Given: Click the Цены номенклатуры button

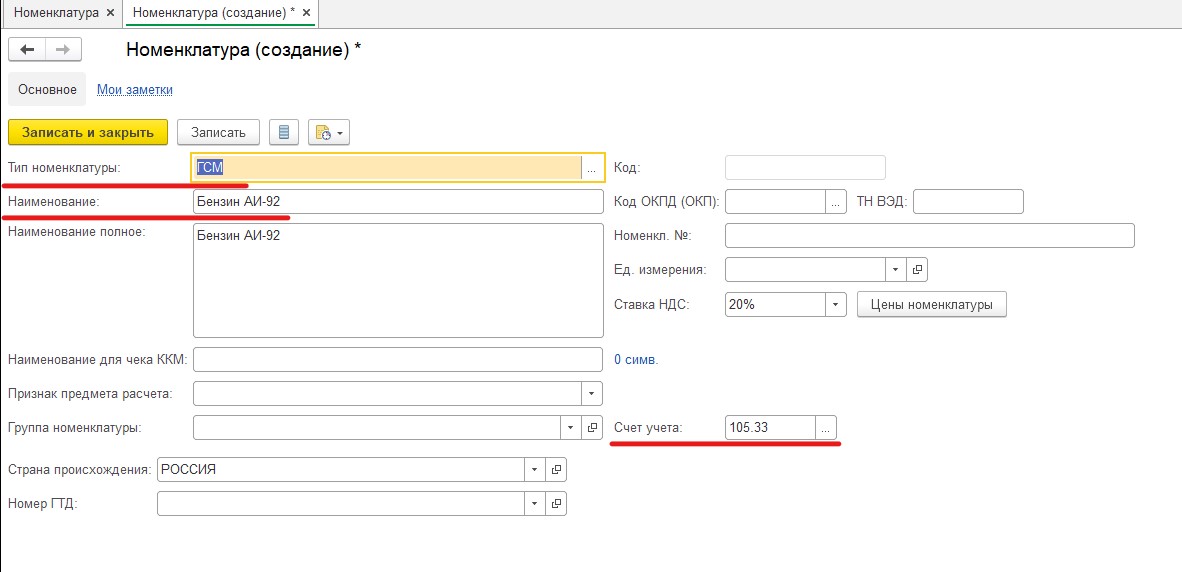Looking at the screenshot, I should click(931, 305).
